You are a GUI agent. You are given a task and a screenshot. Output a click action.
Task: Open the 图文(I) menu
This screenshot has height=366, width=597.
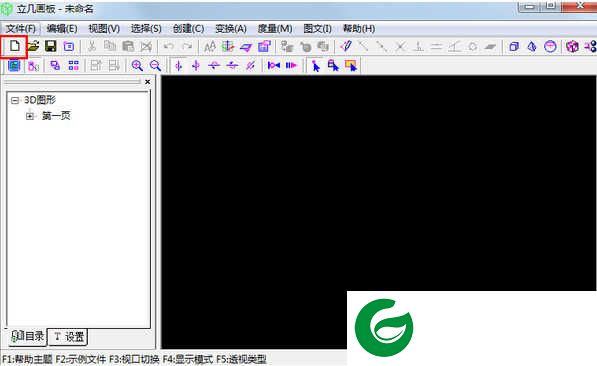[x=317, y=29]
